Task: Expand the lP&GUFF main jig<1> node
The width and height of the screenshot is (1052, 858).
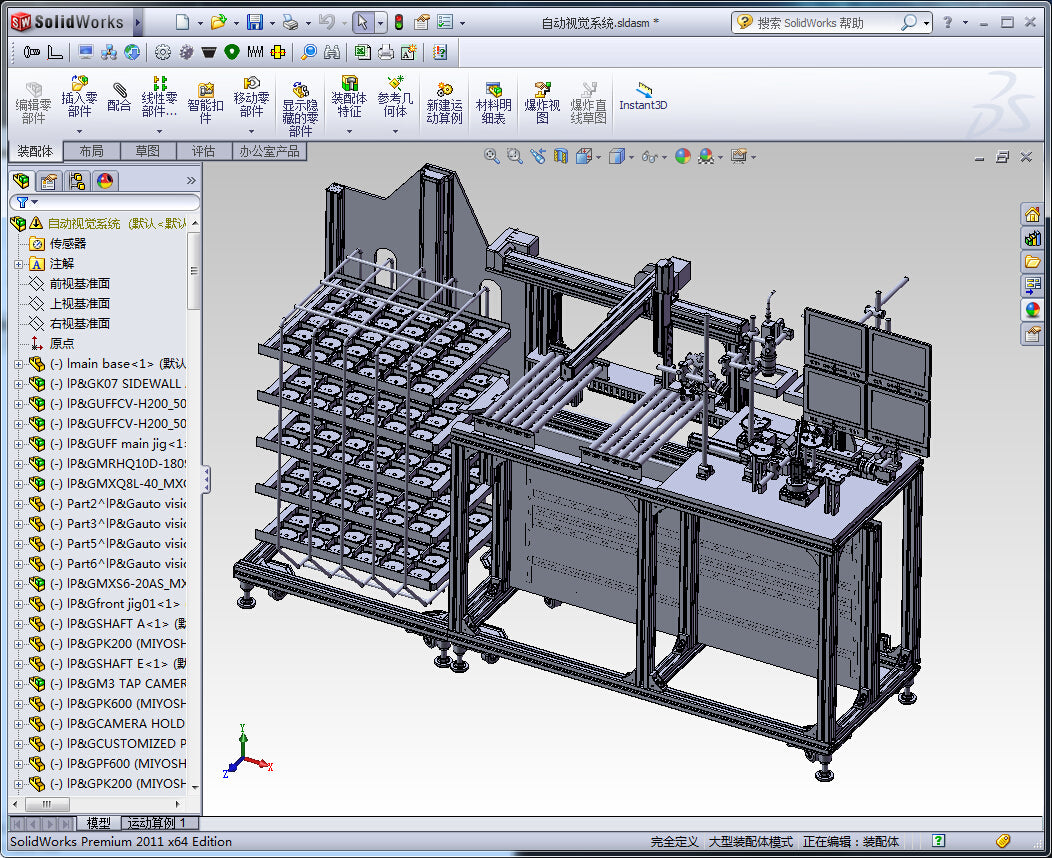Action: click(x=18, y=444)
